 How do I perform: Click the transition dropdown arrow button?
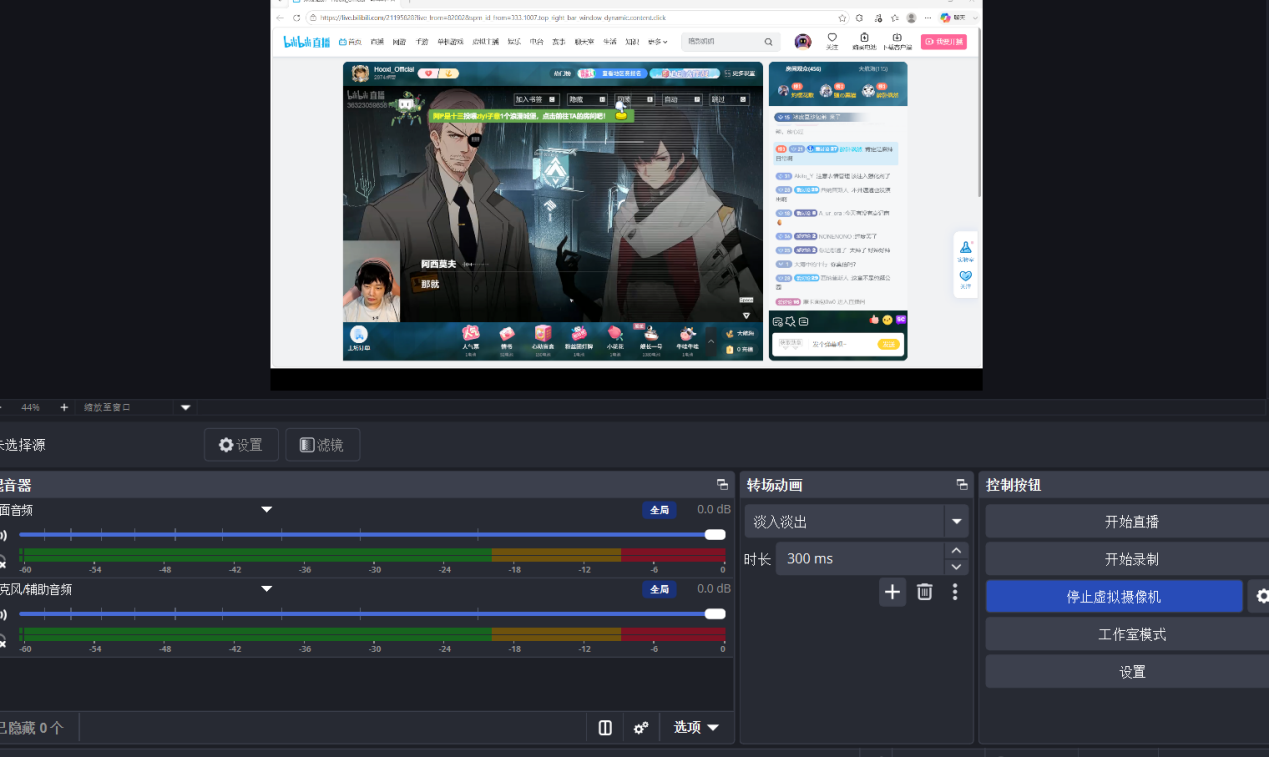click(957, 521)
